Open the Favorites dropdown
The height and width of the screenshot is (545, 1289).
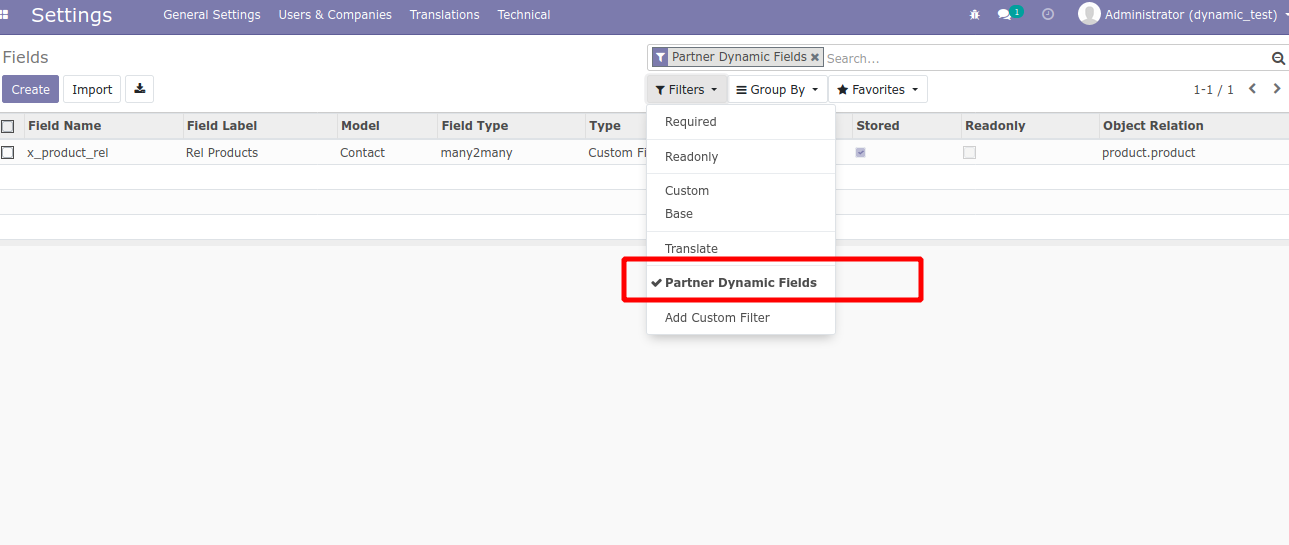[x=877, y=90]
